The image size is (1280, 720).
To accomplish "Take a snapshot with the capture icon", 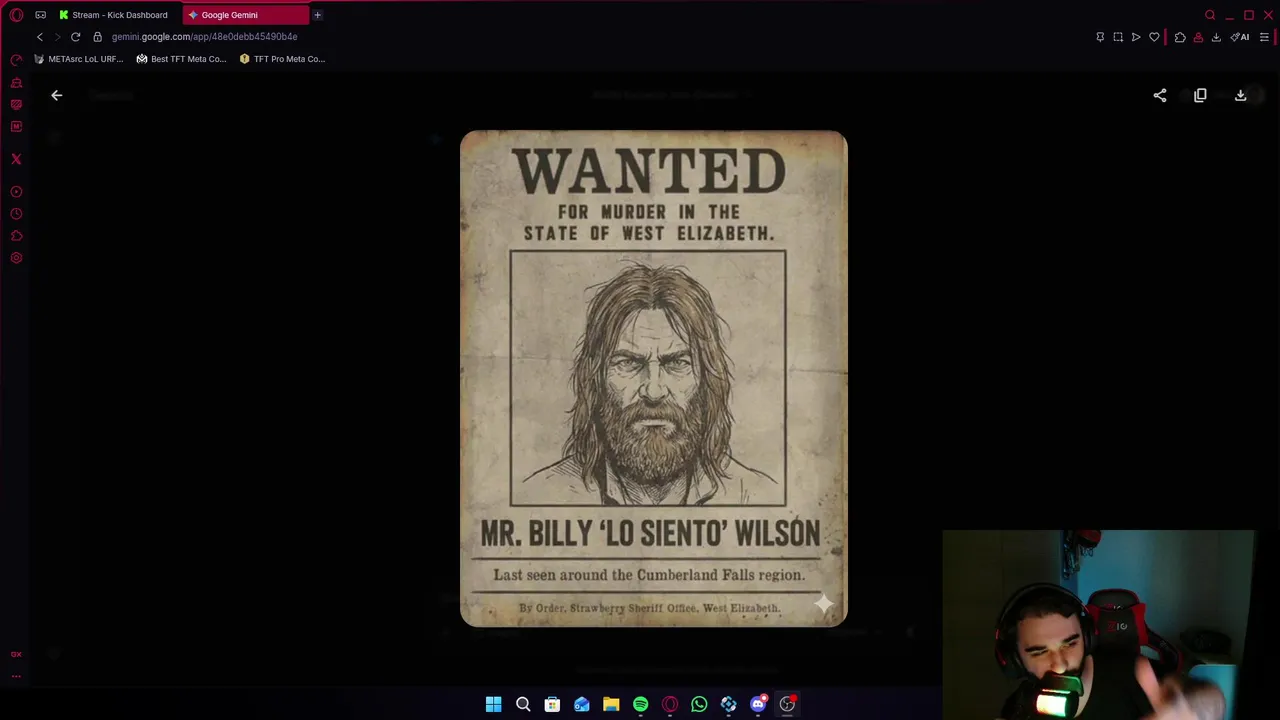I will coord(1118,37).
